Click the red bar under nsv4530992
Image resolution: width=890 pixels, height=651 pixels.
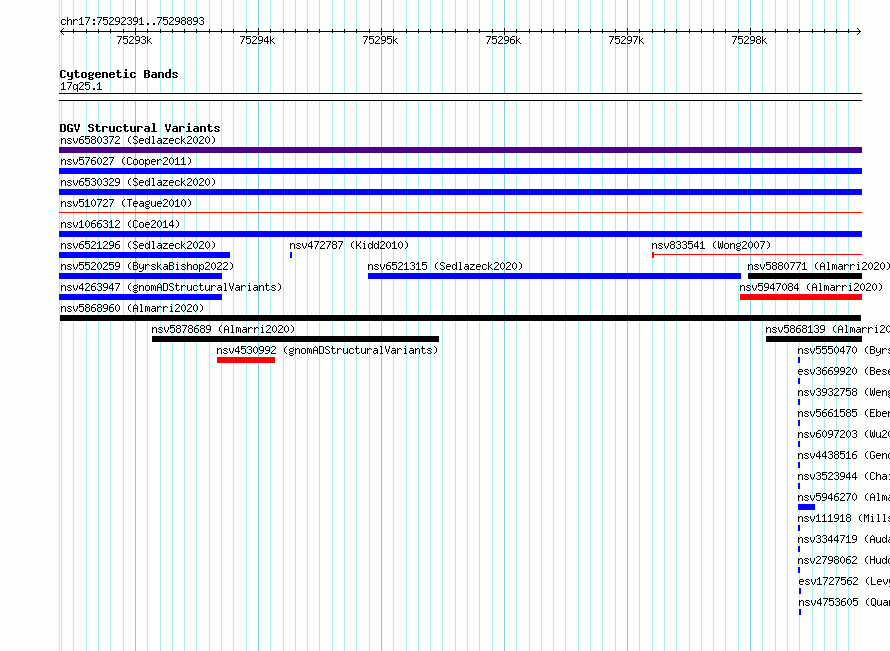pos(246,360)
